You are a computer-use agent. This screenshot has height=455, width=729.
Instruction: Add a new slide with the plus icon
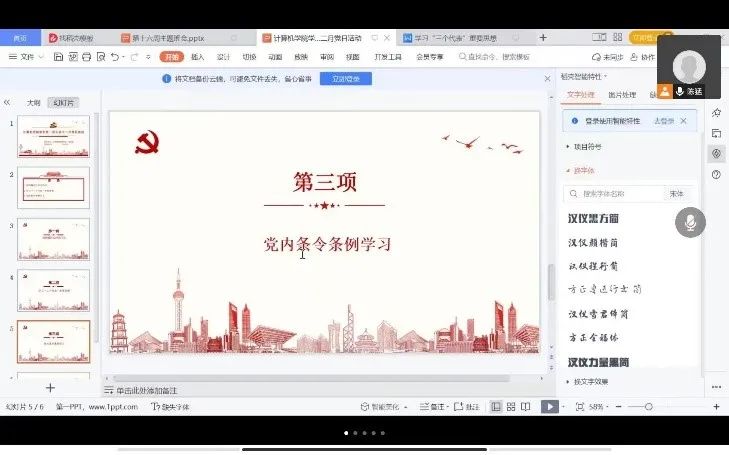(50, 388)
